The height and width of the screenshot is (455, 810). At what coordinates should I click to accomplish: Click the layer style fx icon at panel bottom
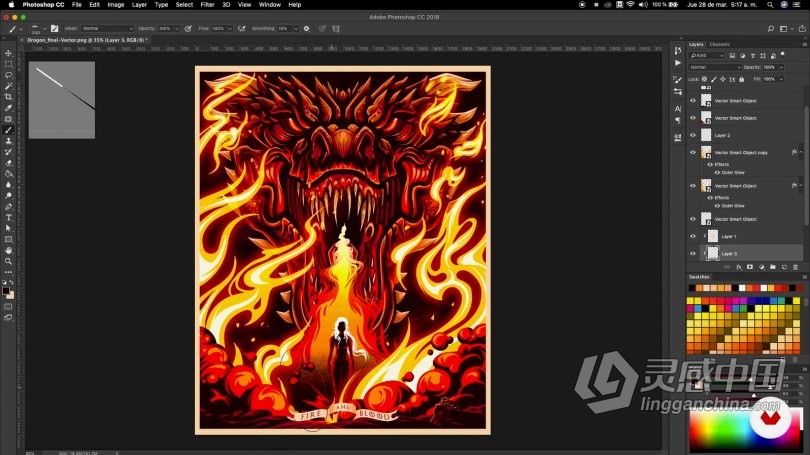click(739, 267)
